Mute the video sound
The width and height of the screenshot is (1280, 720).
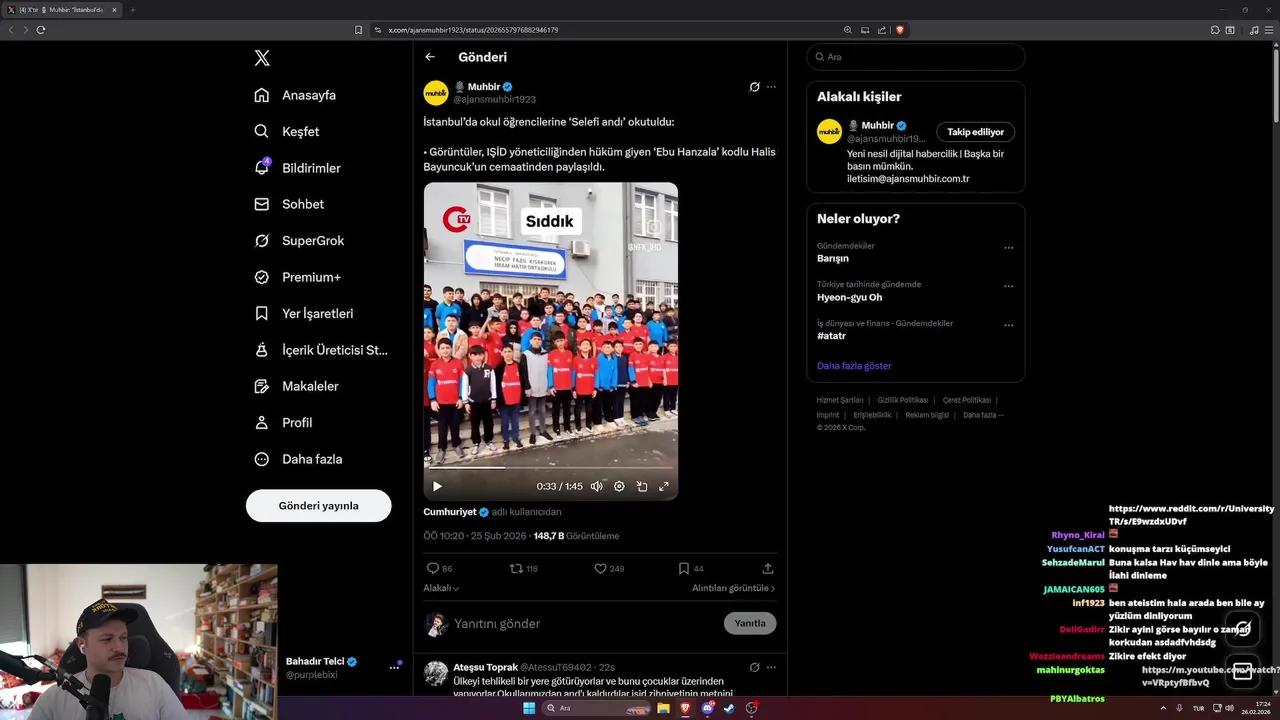(597, 486)
